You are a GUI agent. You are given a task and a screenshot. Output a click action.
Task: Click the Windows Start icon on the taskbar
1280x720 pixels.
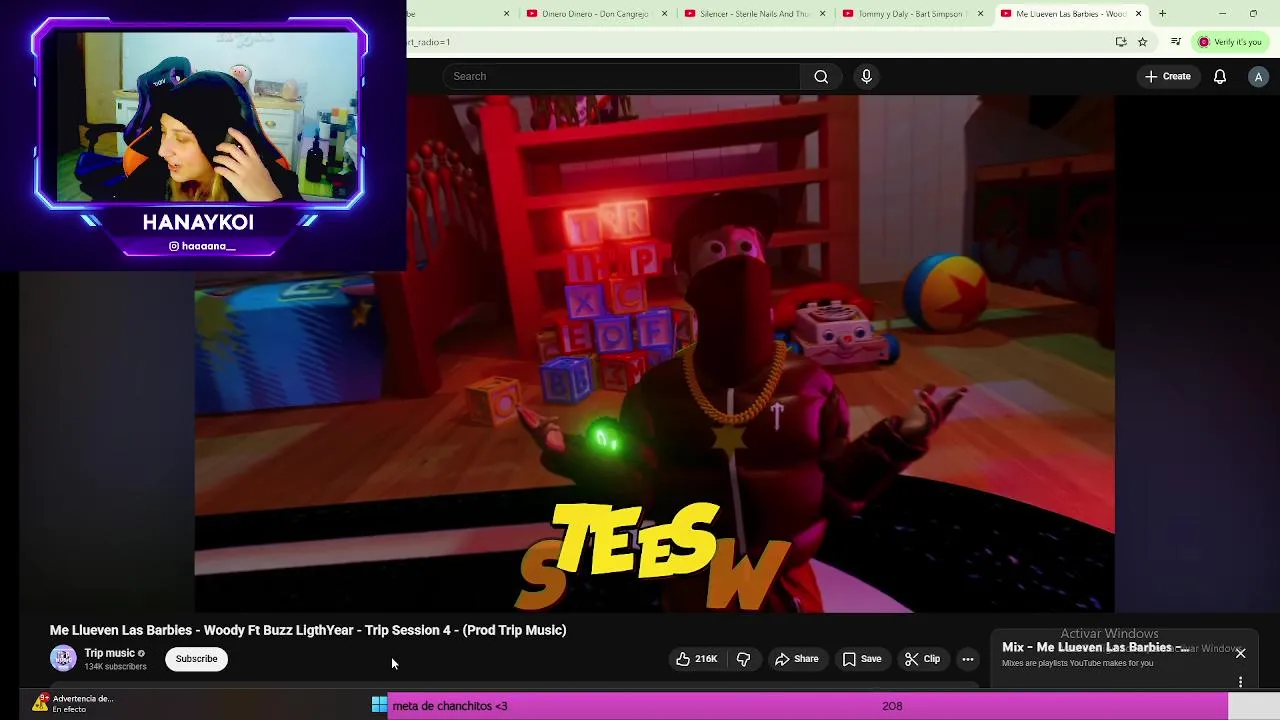tap(379, 705)
